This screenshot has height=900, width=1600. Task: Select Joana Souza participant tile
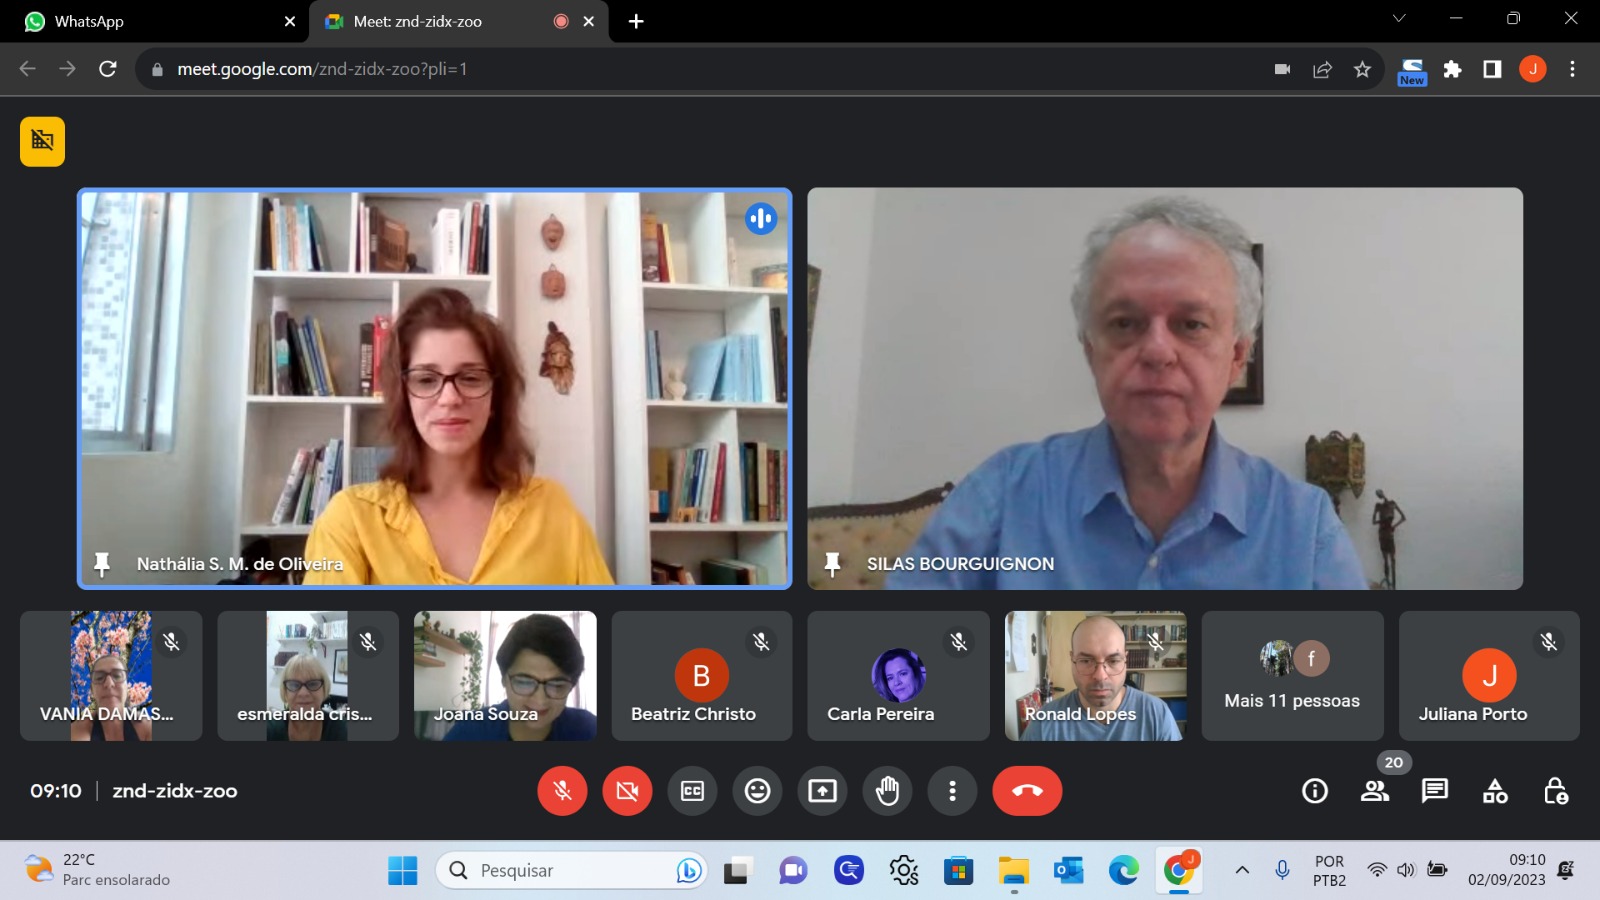click(x=505, y=676)
